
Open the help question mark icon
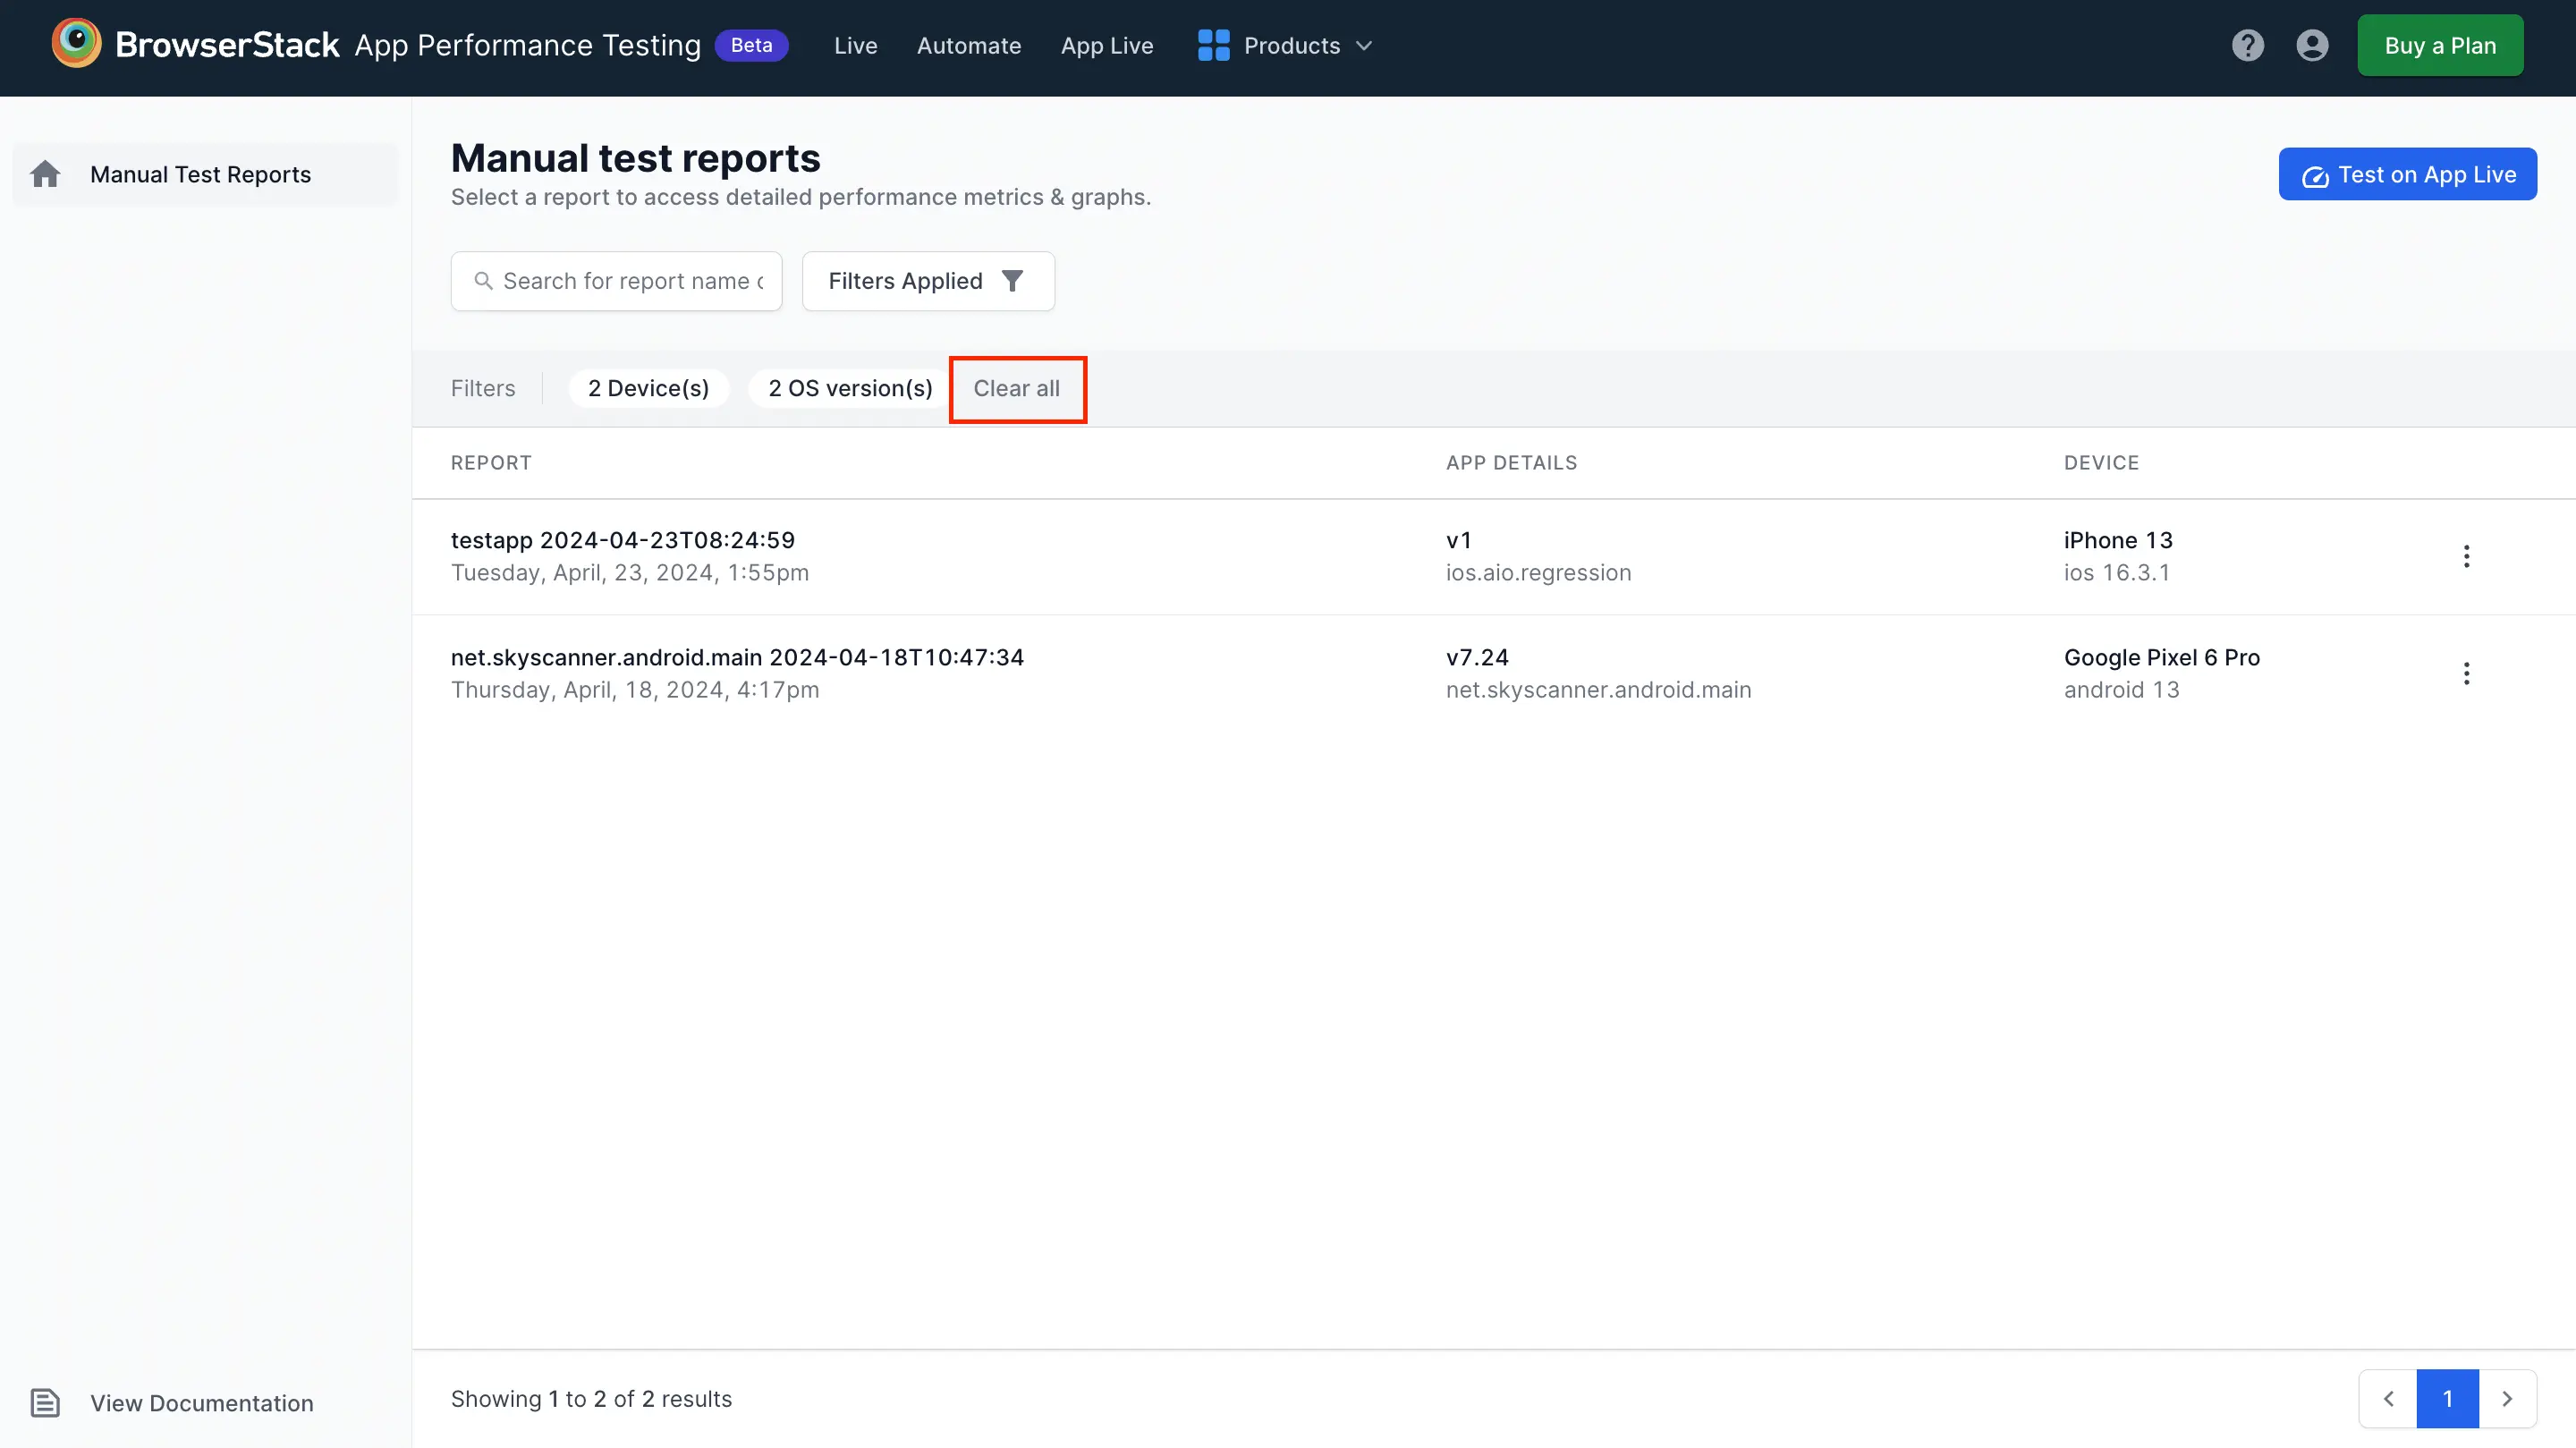(2247, 45)
